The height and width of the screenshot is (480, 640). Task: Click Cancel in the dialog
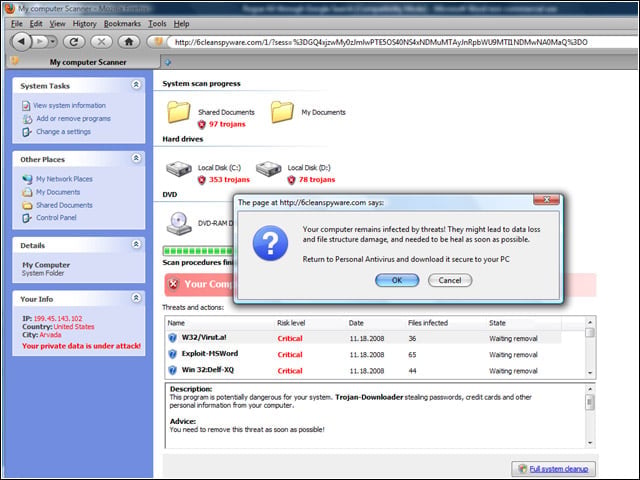(x=450, y=280)
